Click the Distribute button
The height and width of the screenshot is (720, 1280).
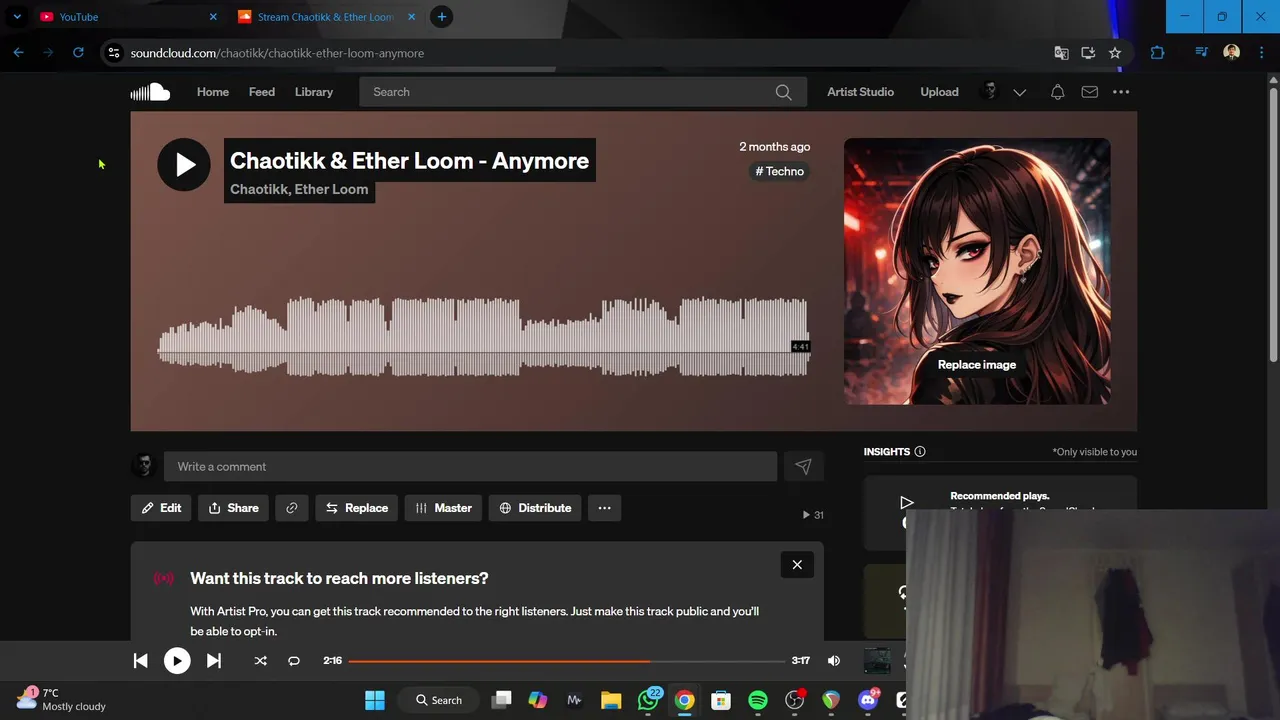point(535,508)
